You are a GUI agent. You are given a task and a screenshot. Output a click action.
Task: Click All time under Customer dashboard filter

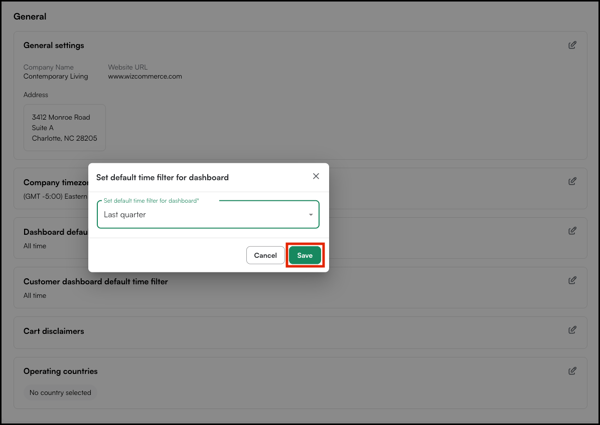[x=35, y=296]
